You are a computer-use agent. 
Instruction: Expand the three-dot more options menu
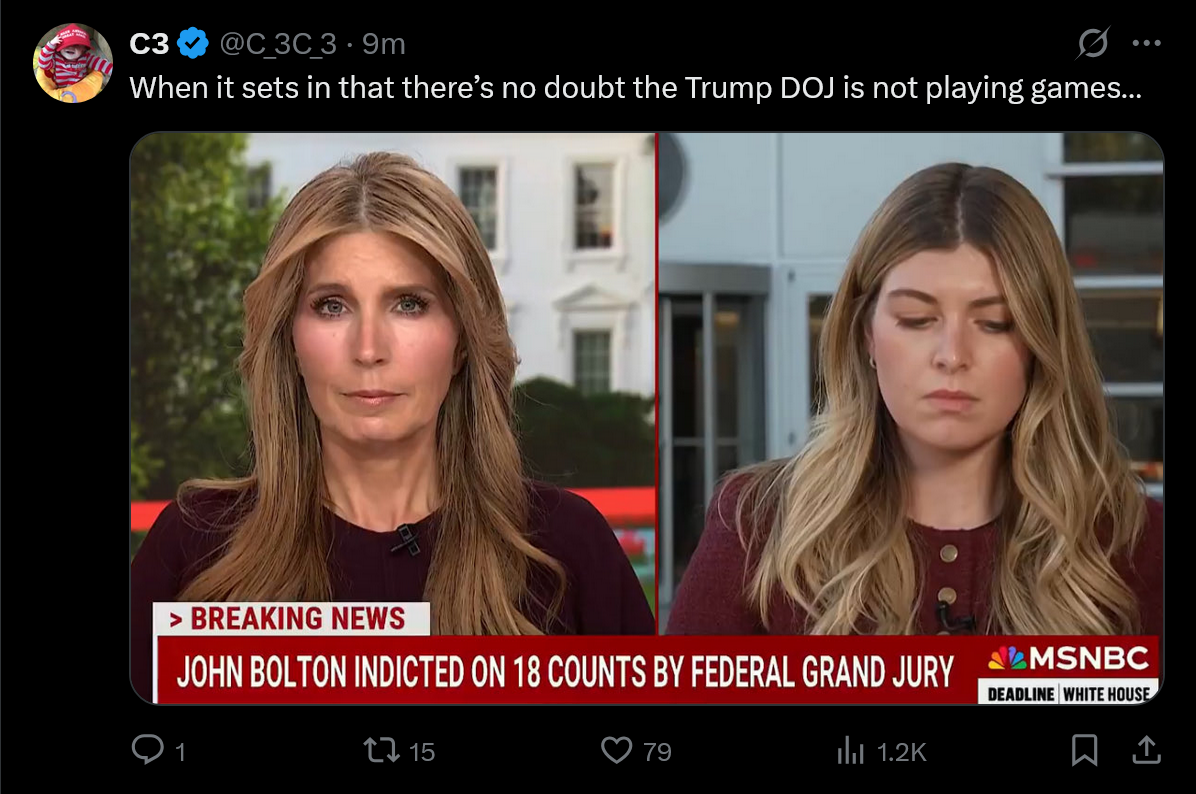point(1146,43)
